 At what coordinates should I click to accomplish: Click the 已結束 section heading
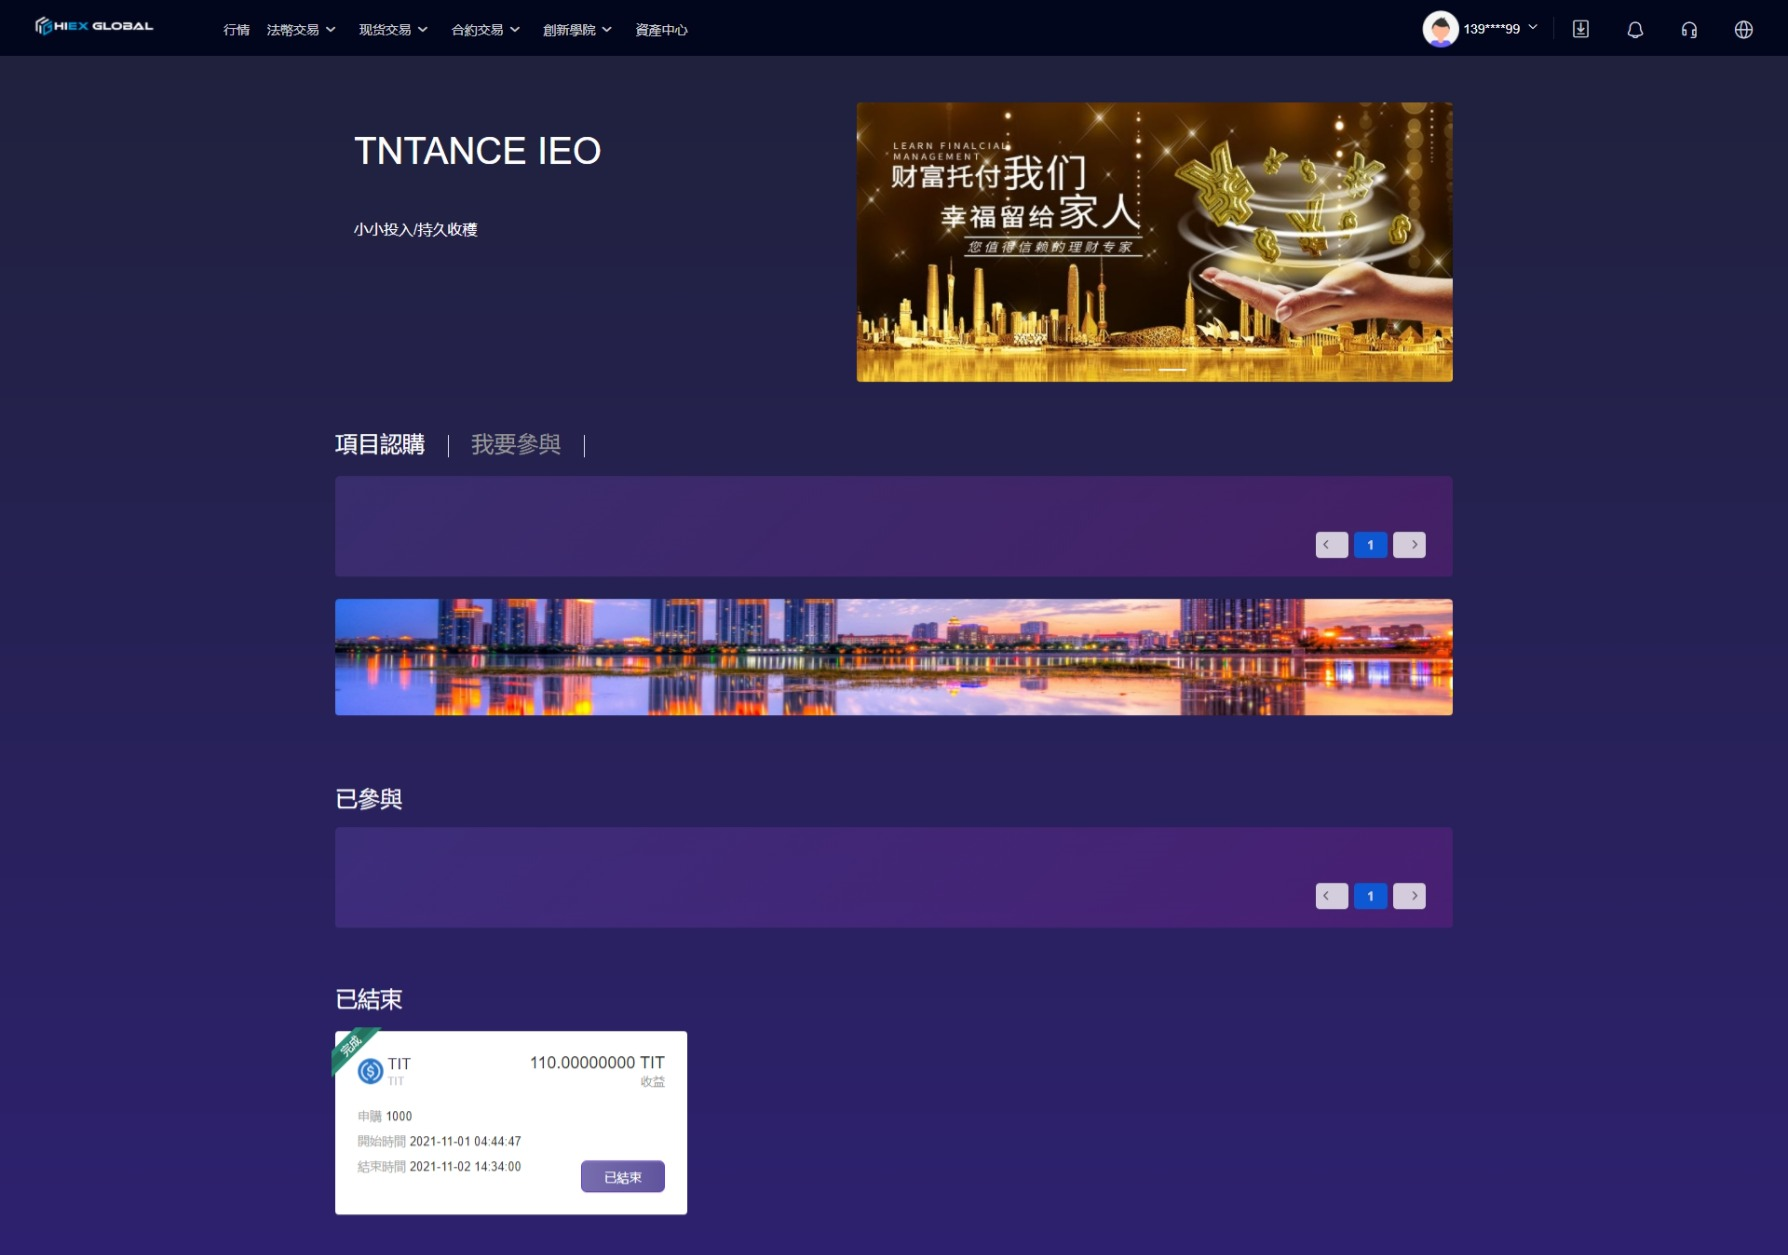pos(369,999)
